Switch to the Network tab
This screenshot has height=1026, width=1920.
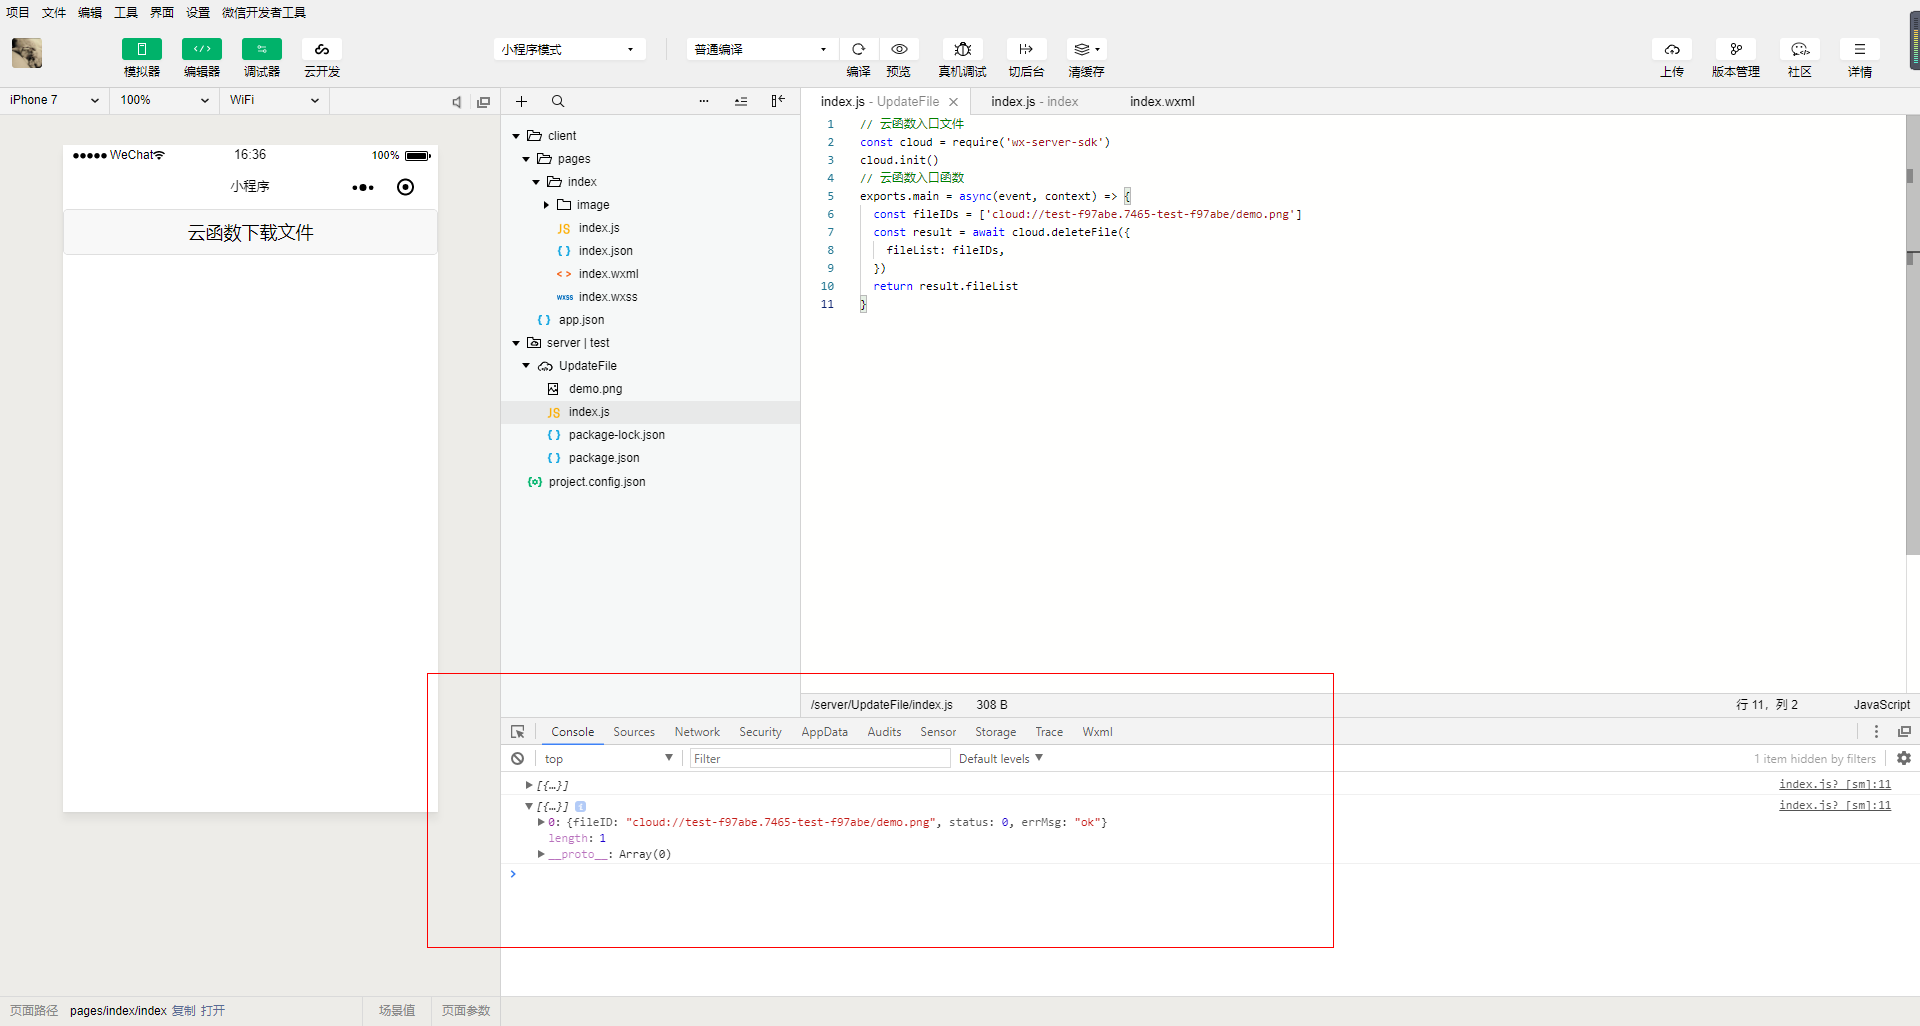pos(697,732)
